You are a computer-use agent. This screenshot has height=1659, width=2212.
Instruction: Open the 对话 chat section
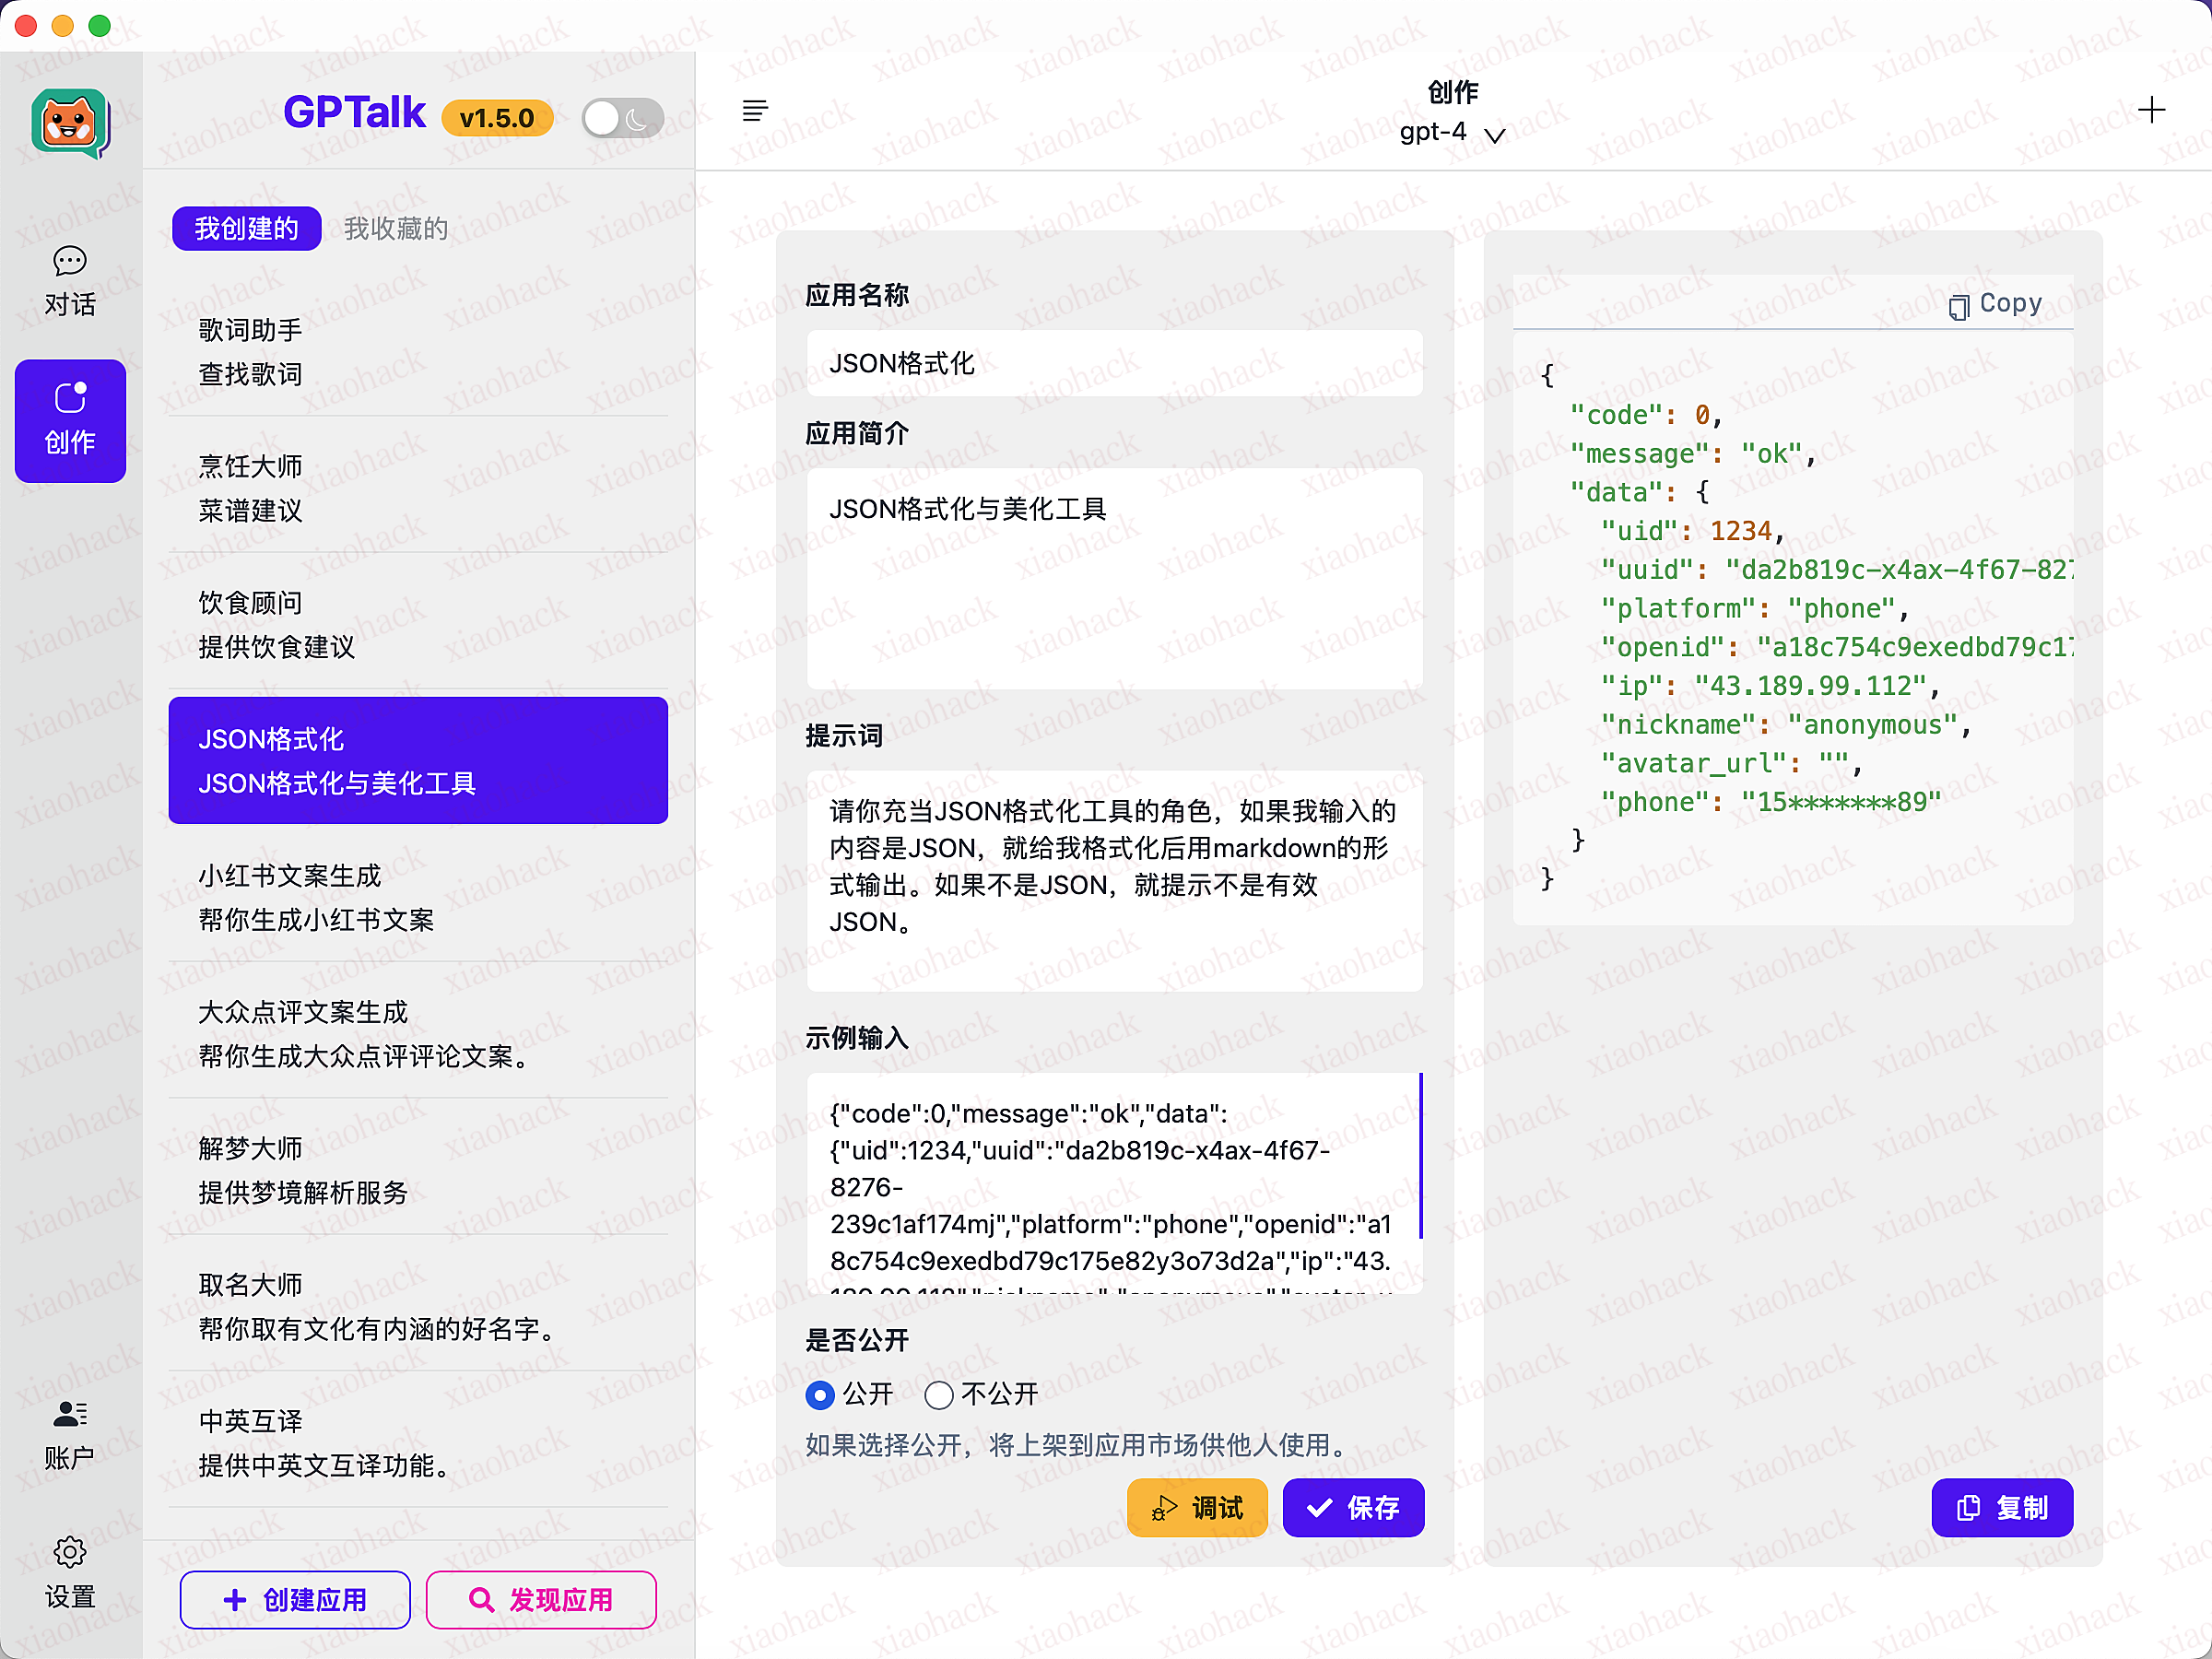(x=70, y=282)
